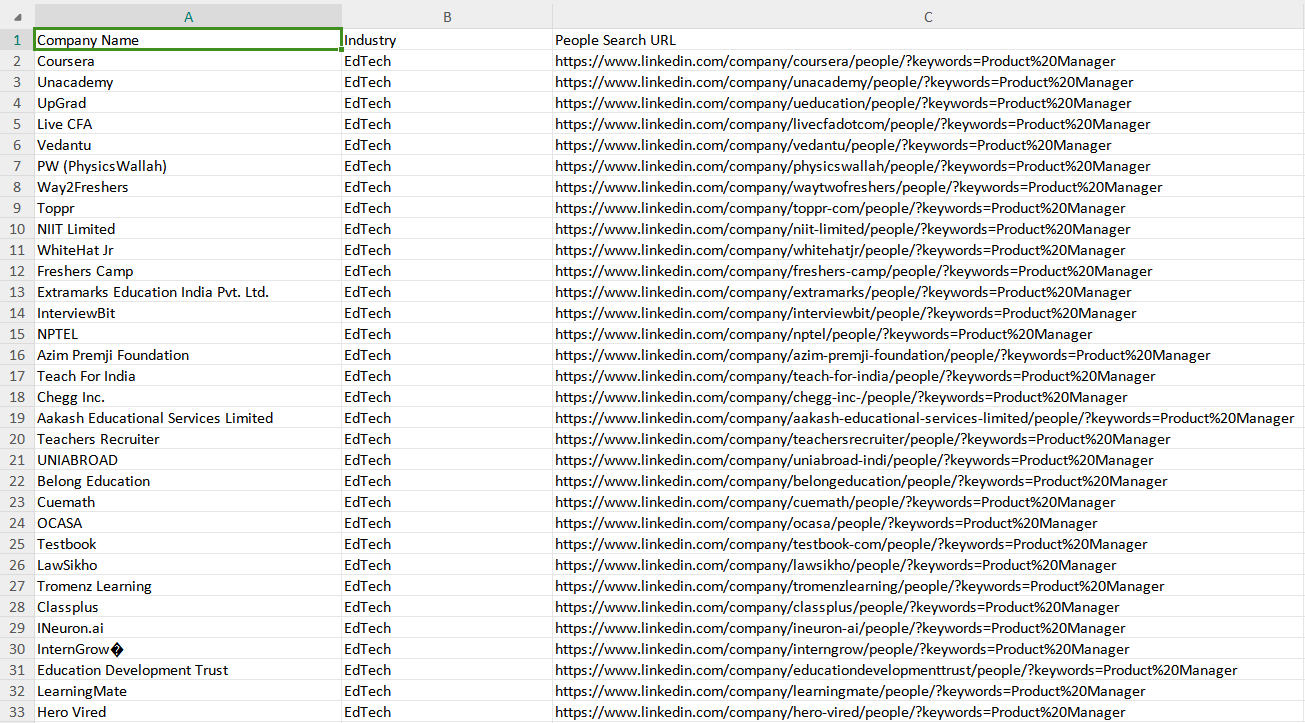Select the EdTech cell in Toppr row
The image size is (1305, 723).
pyautogui.click(x=447, y=208)
